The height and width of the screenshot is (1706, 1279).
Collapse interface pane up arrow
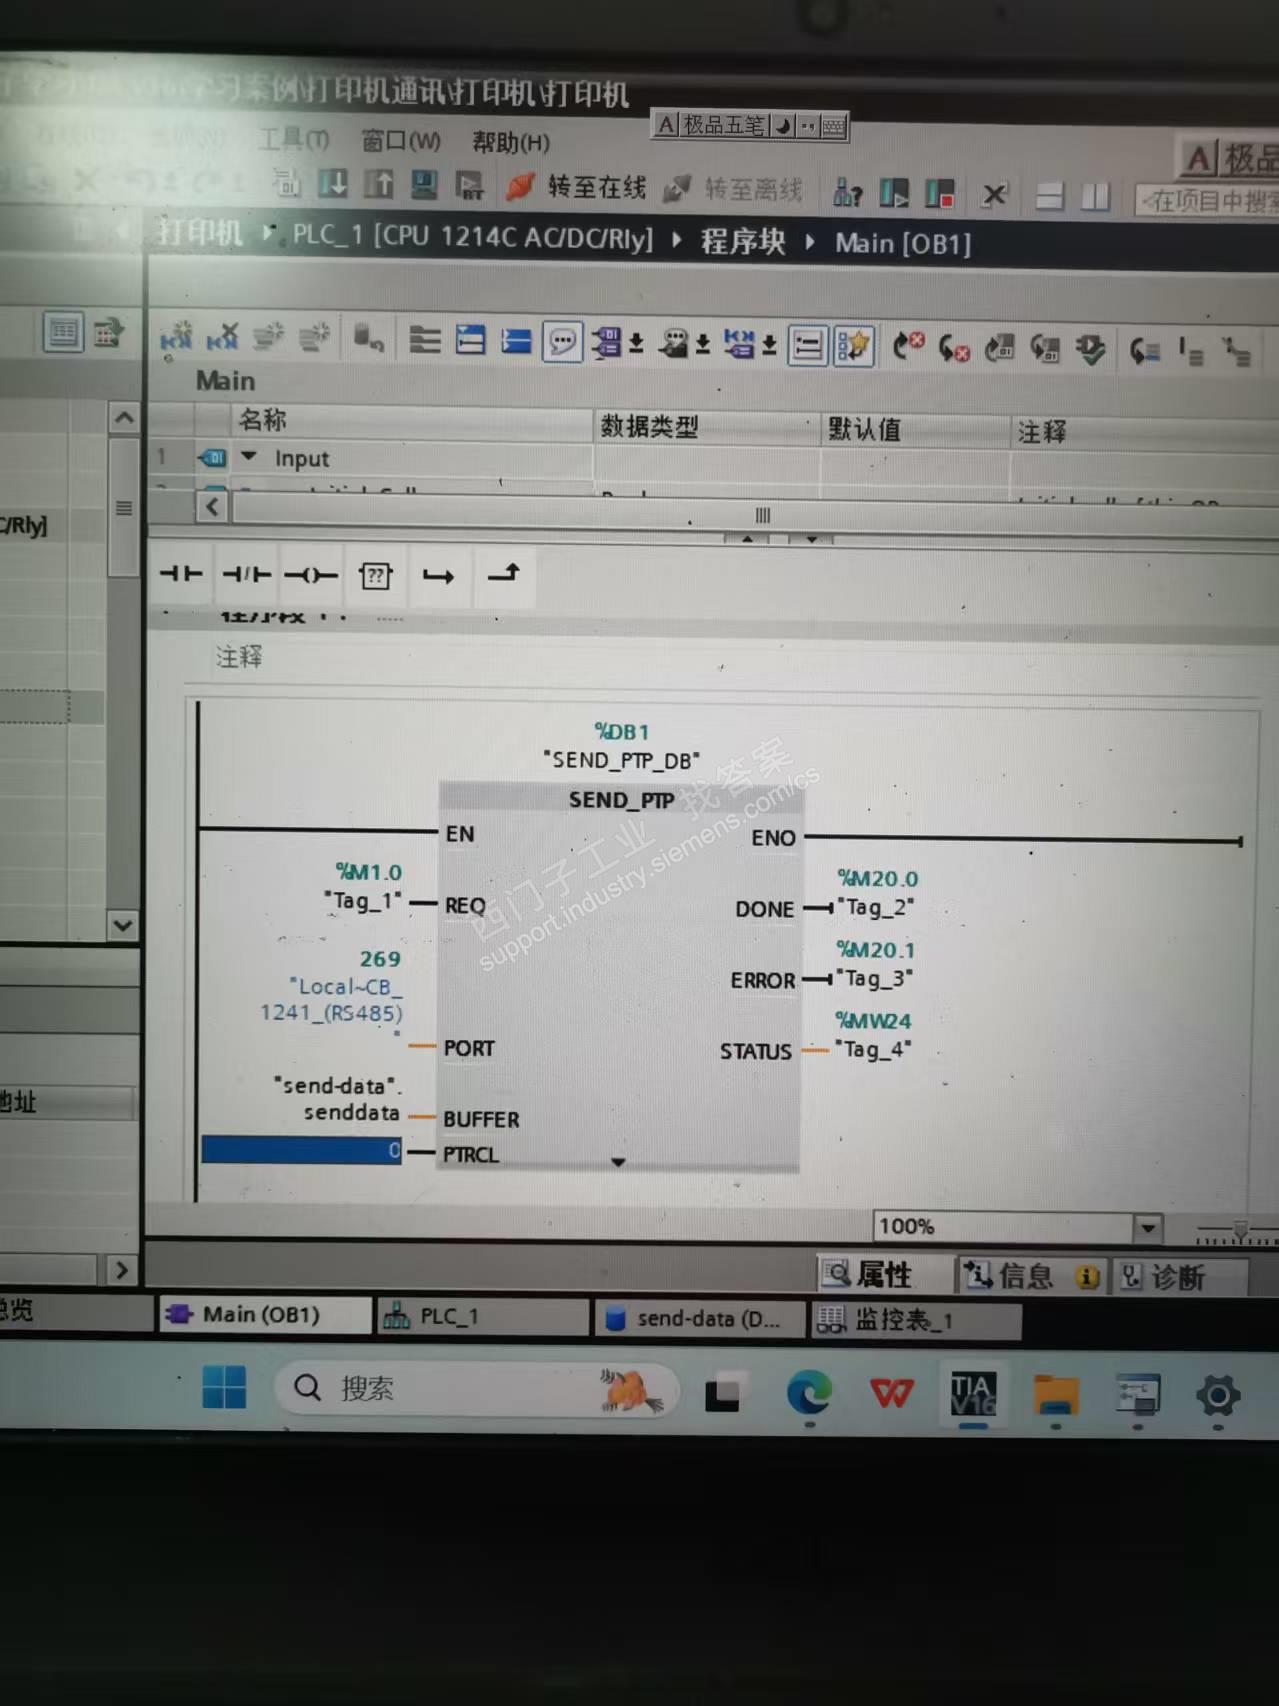[x=747, y=538]
